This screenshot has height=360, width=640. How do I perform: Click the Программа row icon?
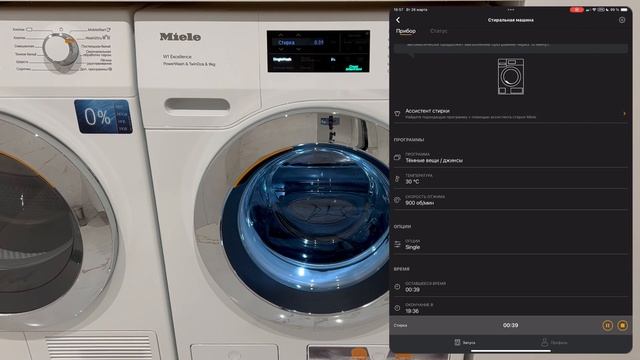coord(397,157)
